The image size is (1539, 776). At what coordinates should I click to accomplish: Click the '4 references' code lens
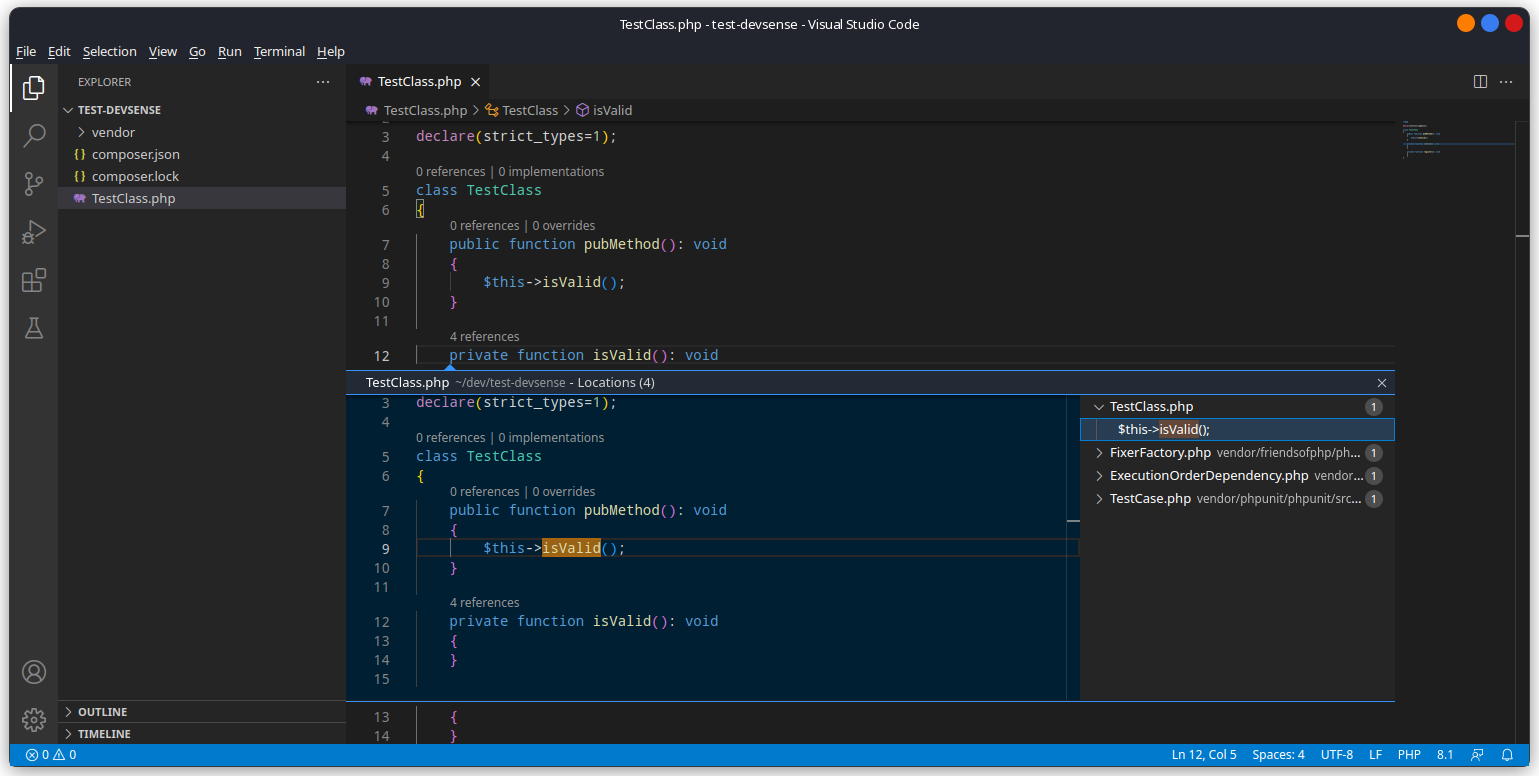coord(484,337)
